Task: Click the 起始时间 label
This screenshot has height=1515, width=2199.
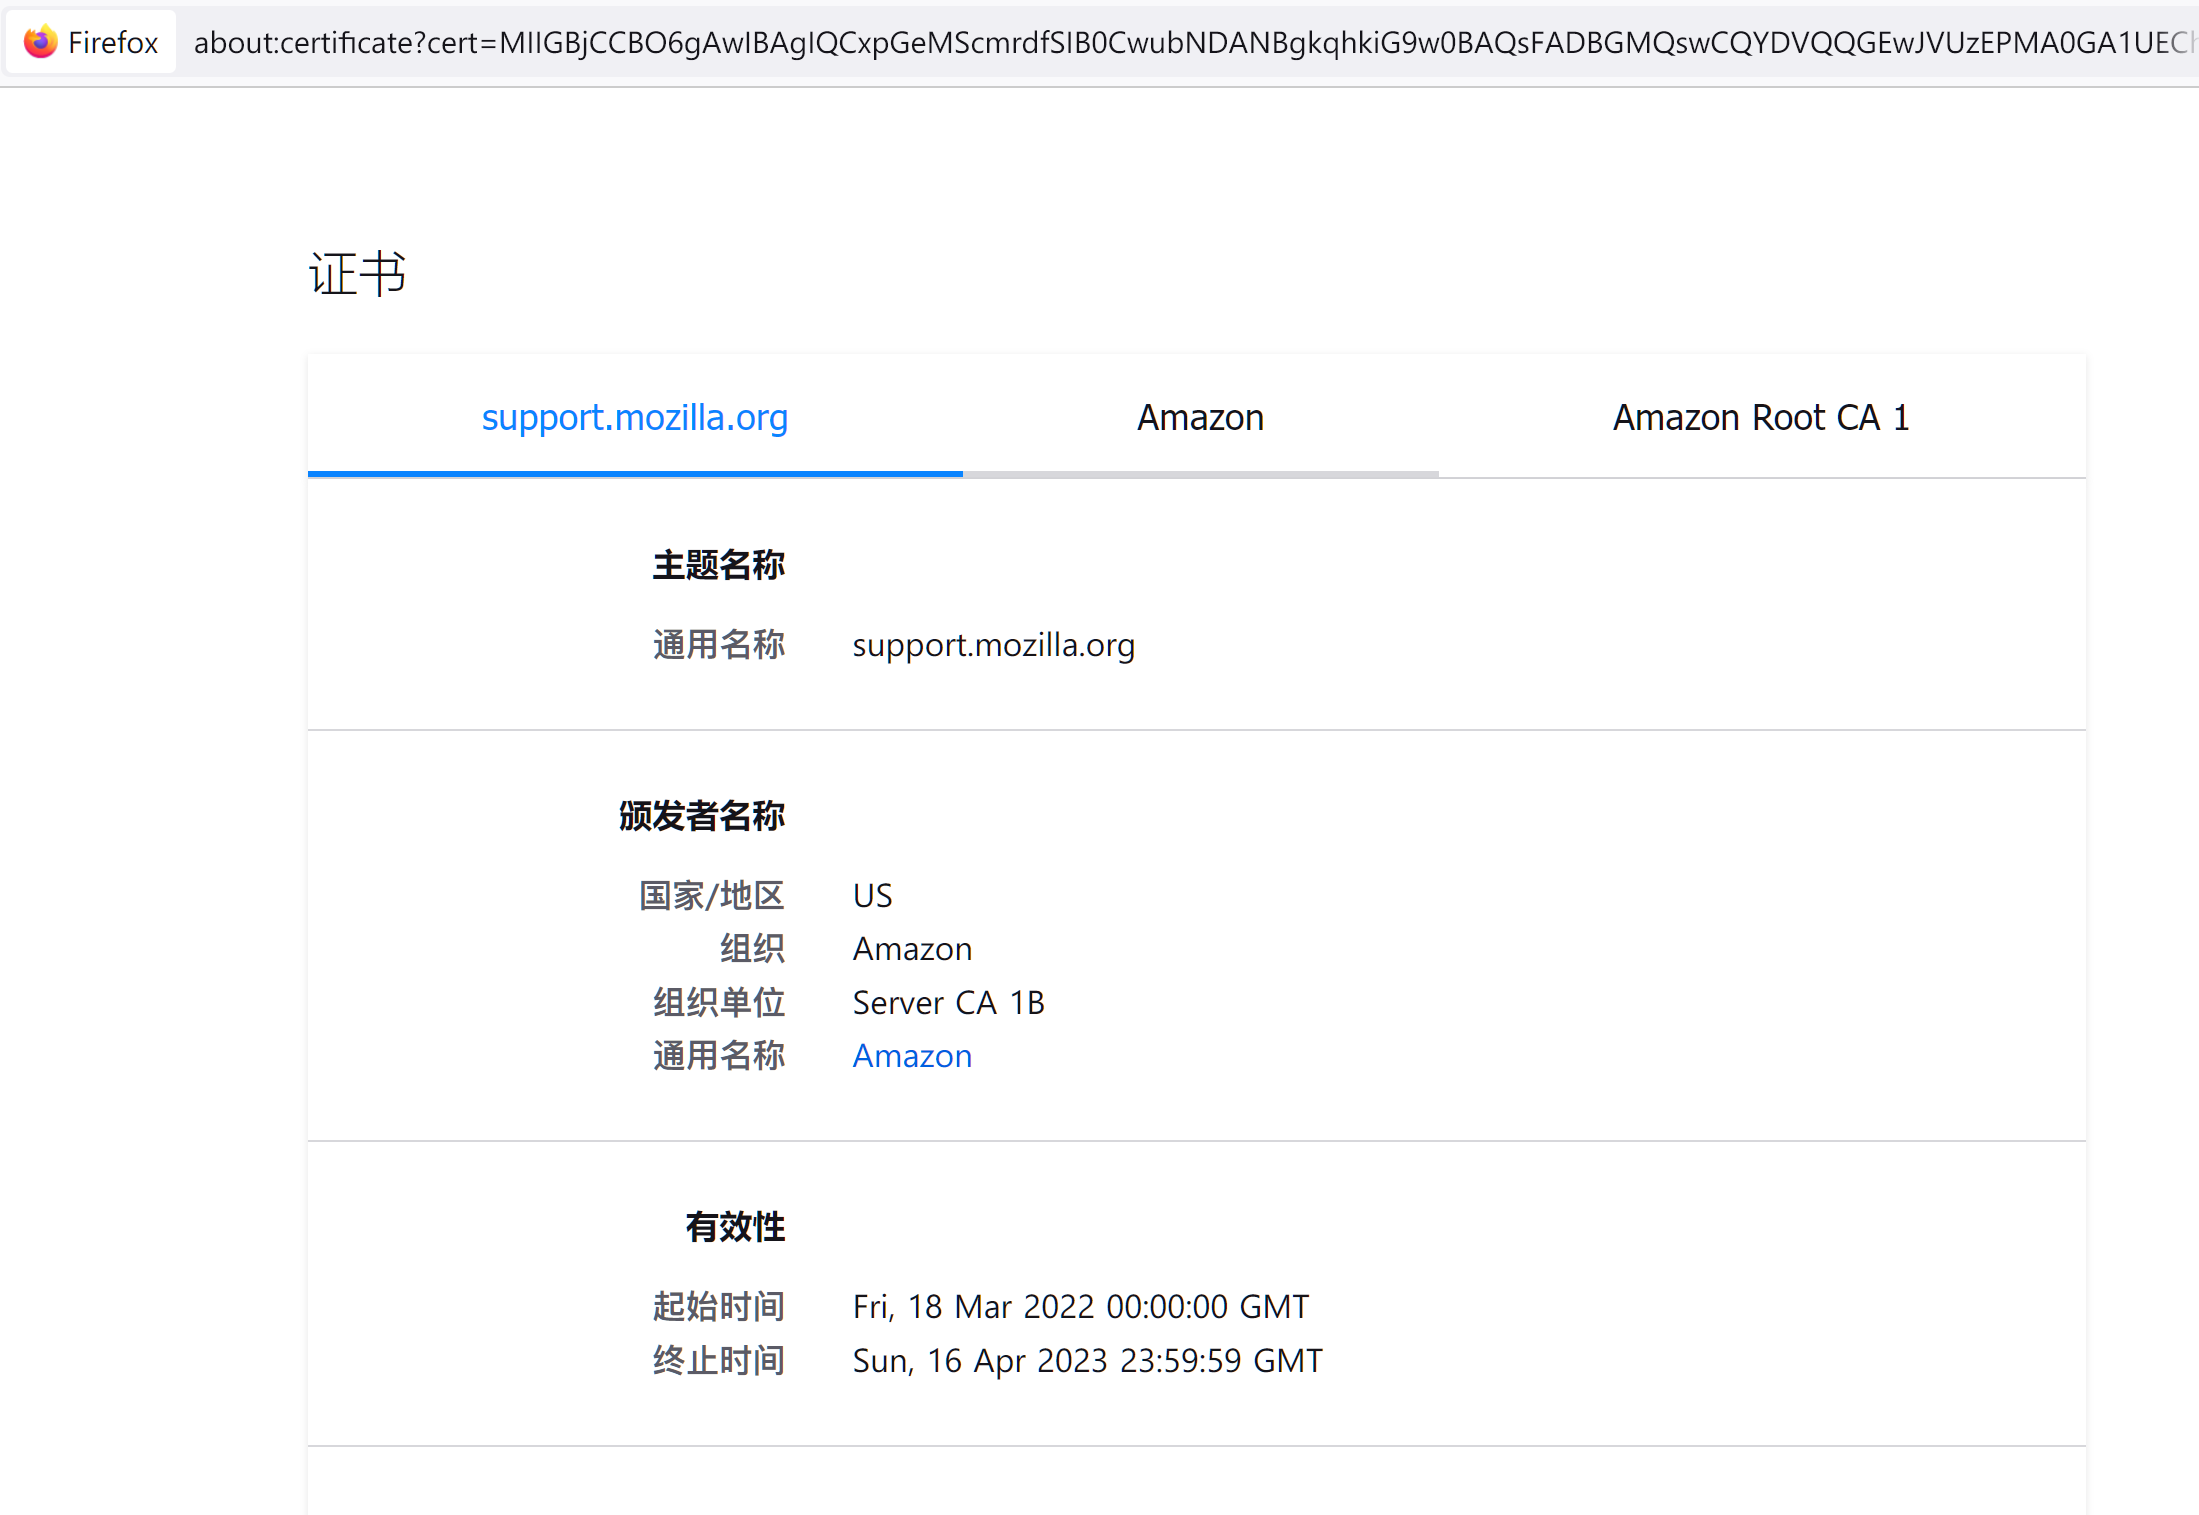Action: click(x=718, y=1306)
